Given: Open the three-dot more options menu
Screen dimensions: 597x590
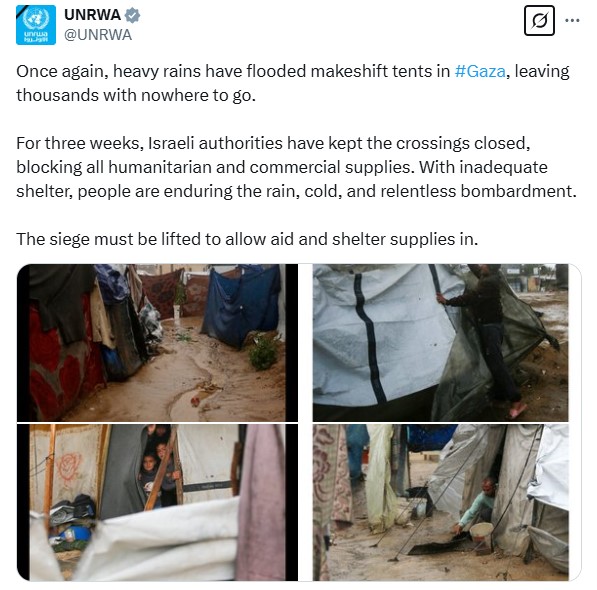Looking at the screenshot, I should [572, 21].
